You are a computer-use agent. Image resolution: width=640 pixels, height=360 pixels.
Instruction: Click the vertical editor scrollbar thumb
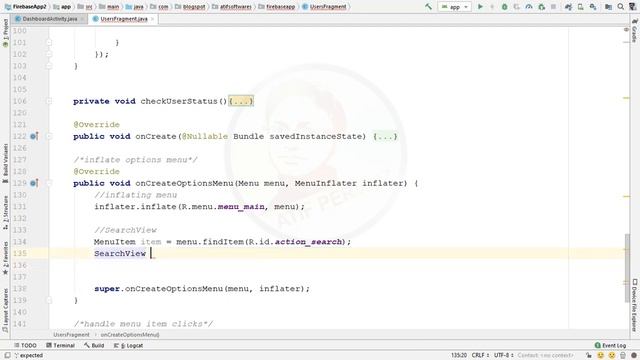tap(627, 267)
